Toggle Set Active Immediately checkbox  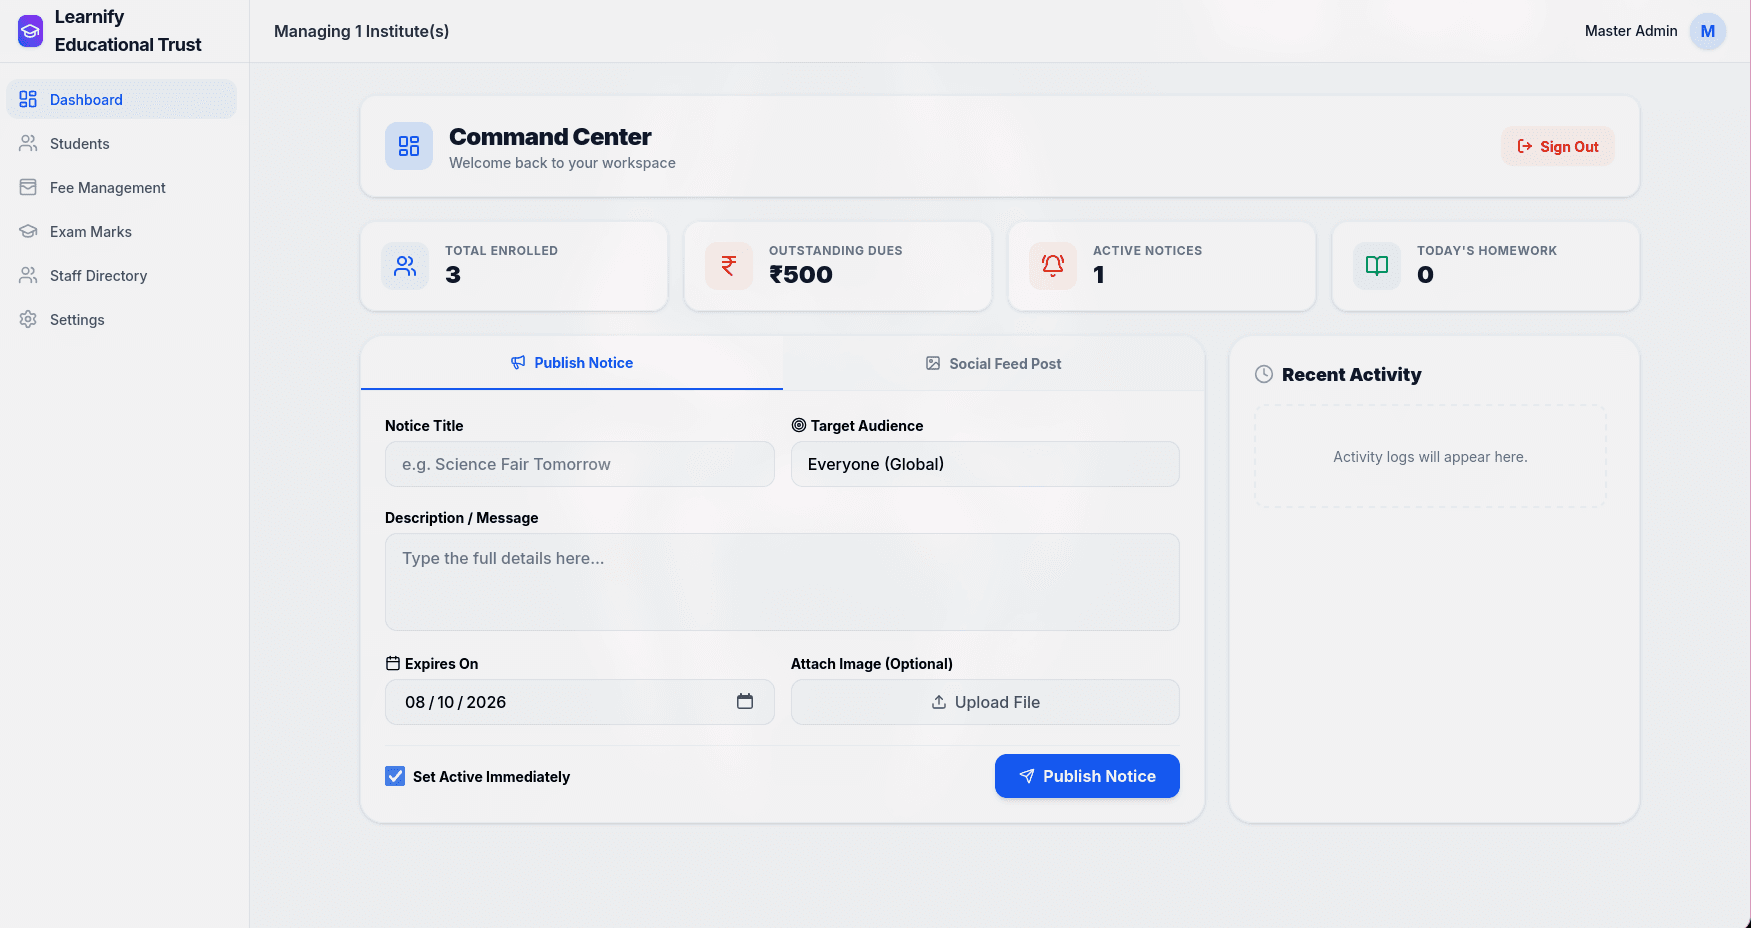click(x=395, y=776)
